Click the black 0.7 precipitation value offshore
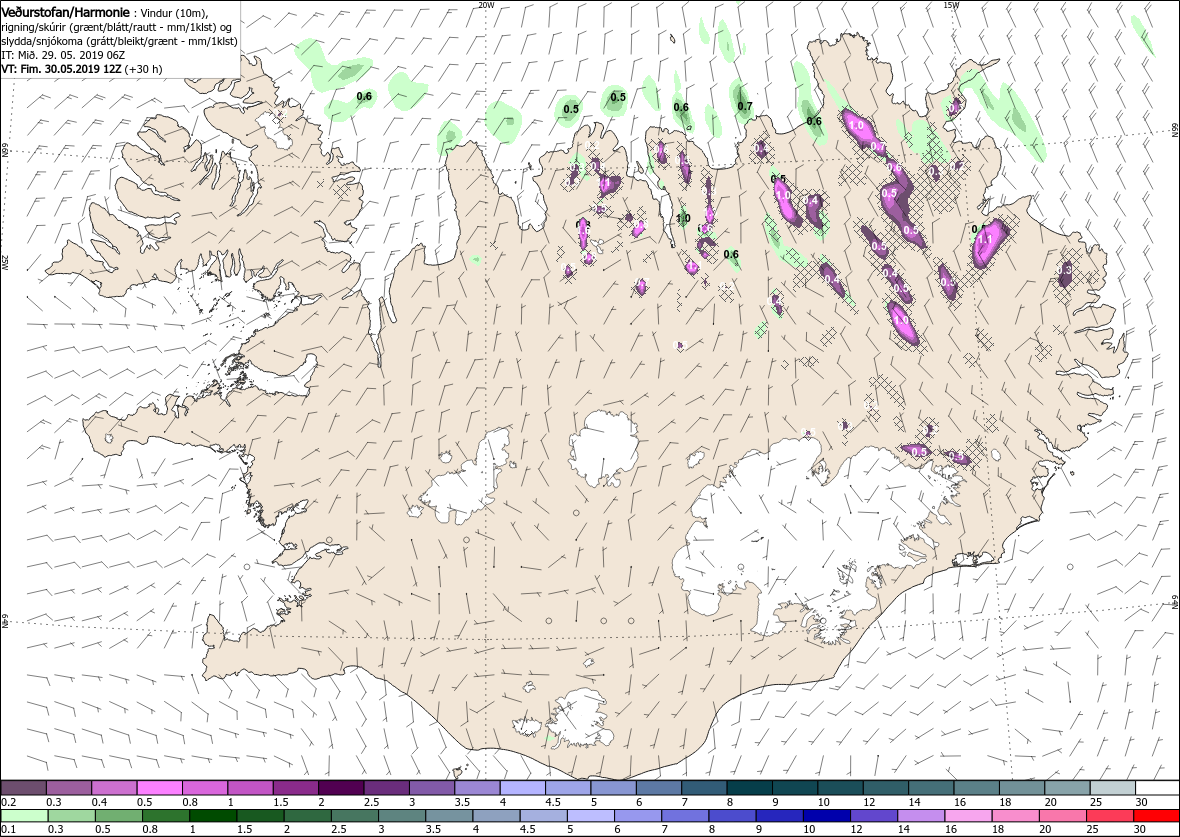Viewport: 1180px width, 837px height. (x=745, y=106)
